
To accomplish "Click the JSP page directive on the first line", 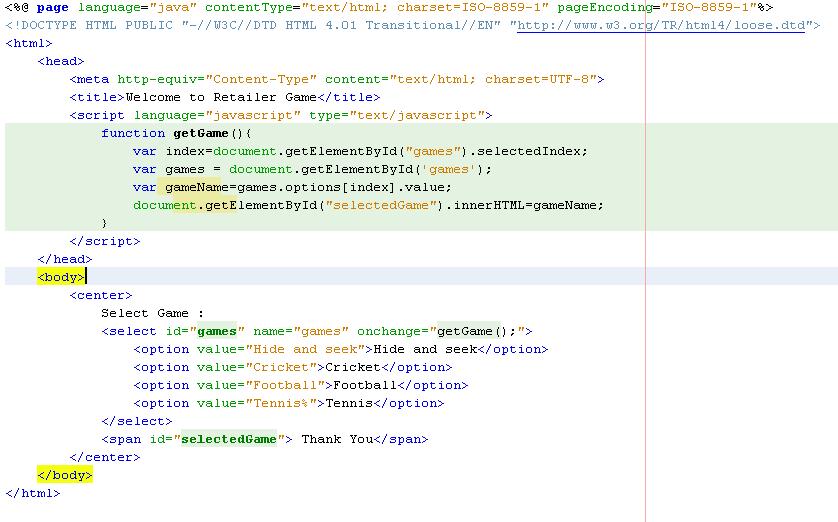I will [x=389, y=7].
